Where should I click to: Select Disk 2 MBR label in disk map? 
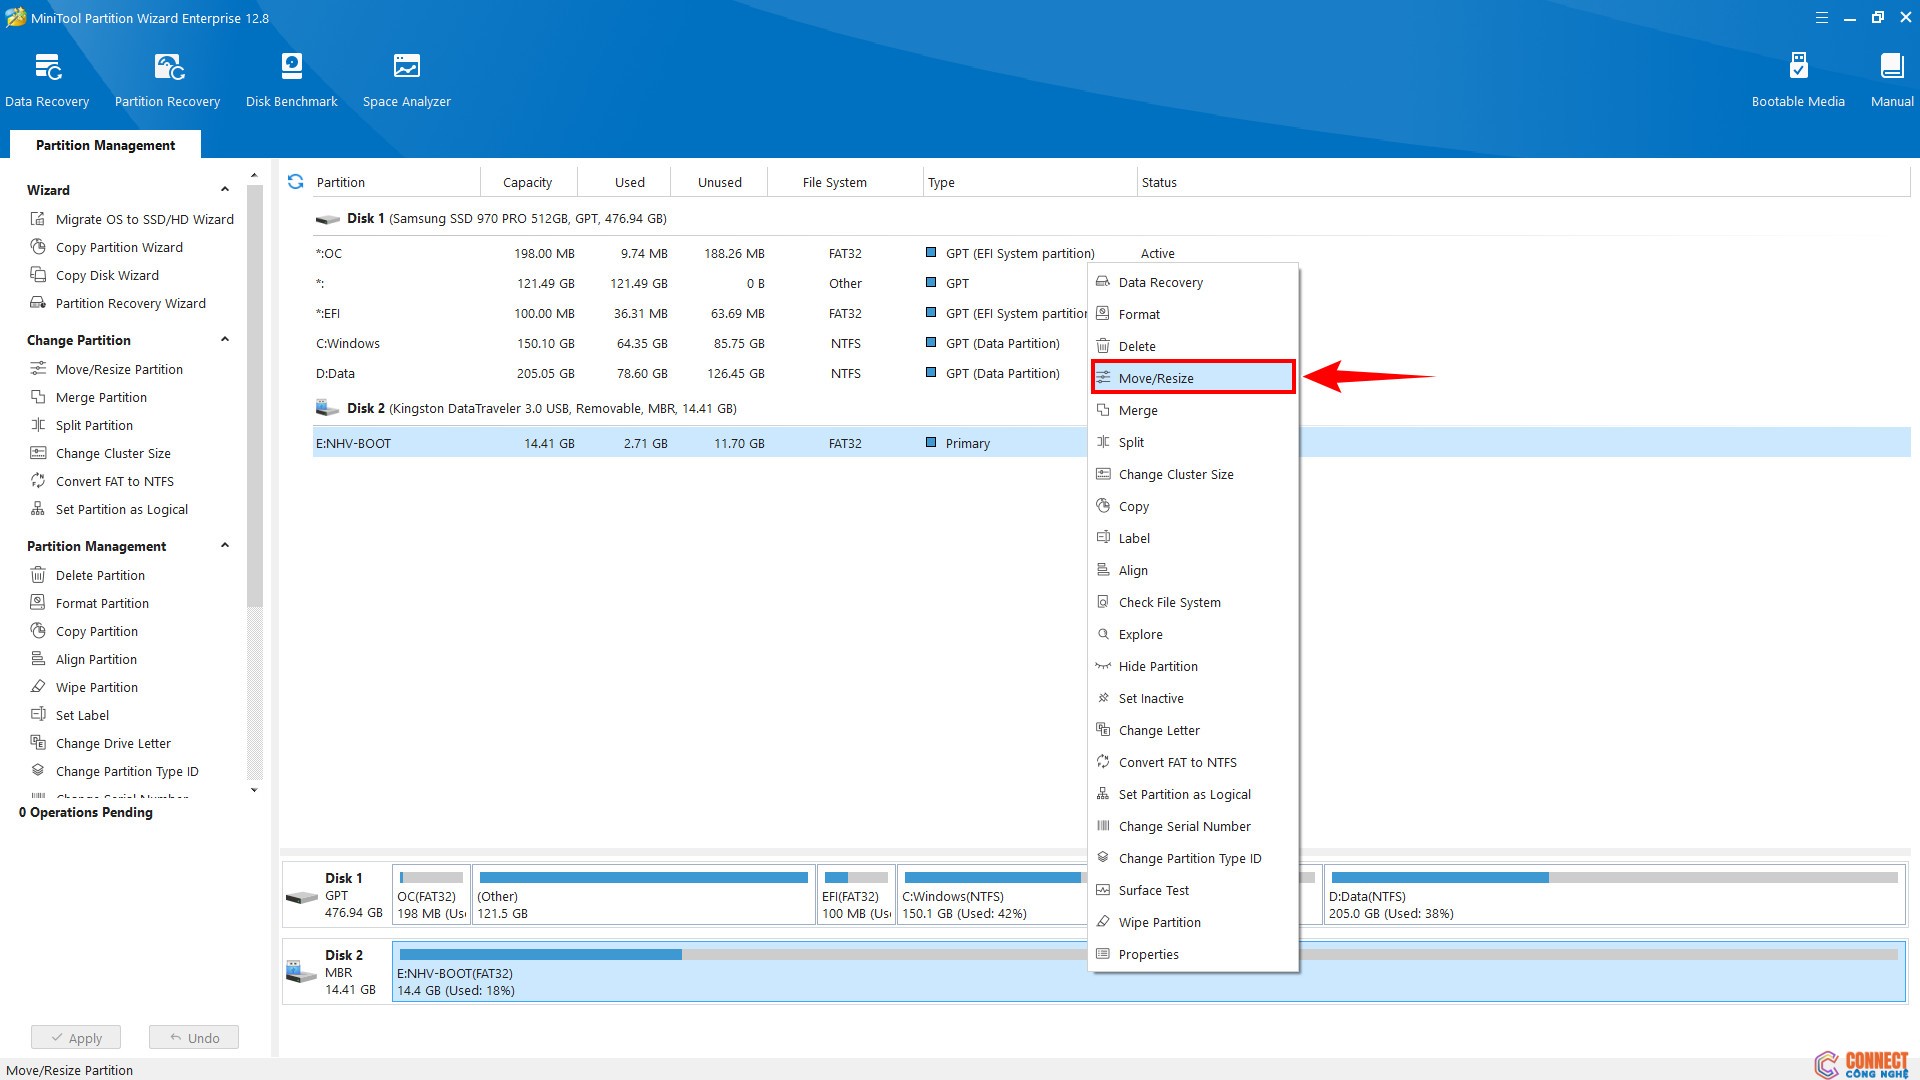tap(336, 972)
